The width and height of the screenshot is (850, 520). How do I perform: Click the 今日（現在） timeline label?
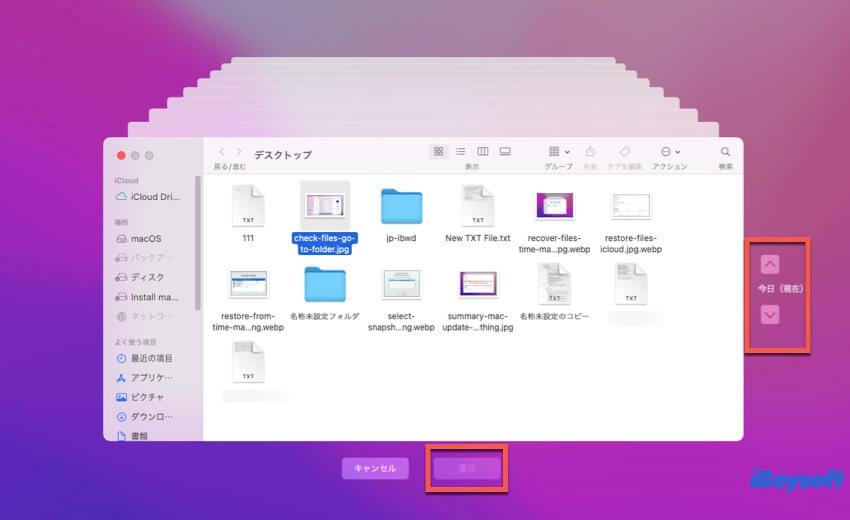[780, 288]
